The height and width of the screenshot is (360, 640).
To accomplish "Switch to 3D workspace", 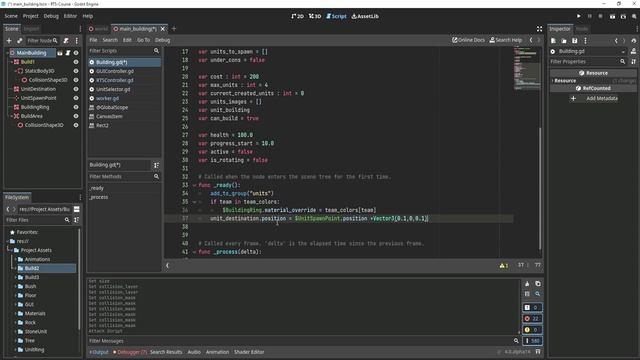I will (x=315, y=16).
